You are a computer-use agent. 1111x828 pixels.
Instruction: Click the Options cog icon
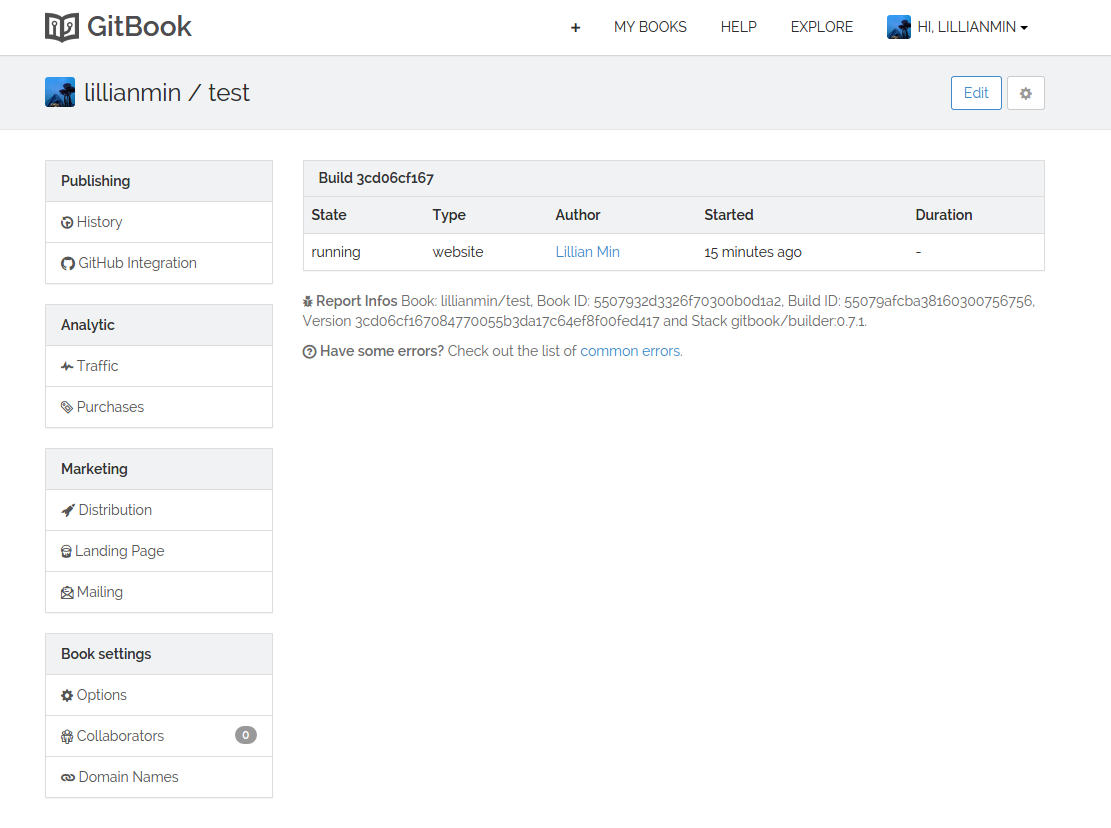[x=67, y=696]
